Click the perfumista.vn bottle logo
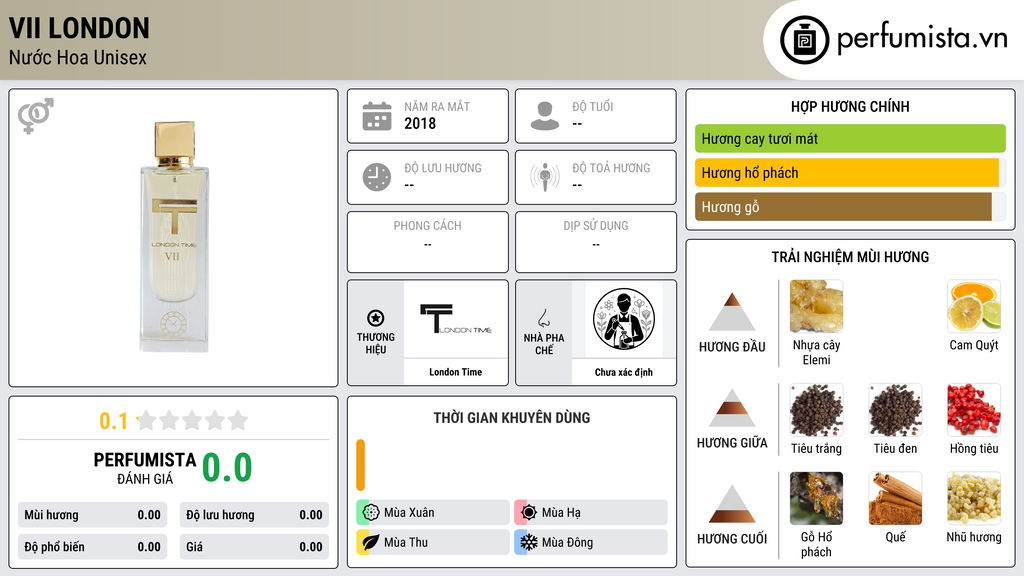1024x576 pixels. coord(804,40)
